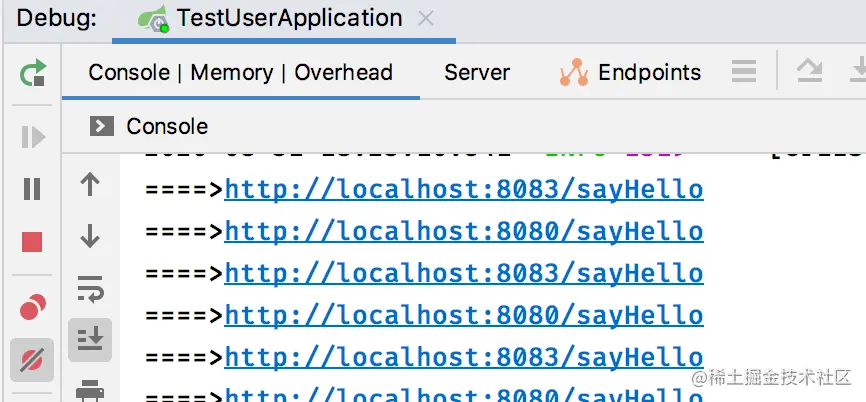866x402 pixels.
Task: Open the Server tab
Action: pyautogui.click(x=477, y=72)
